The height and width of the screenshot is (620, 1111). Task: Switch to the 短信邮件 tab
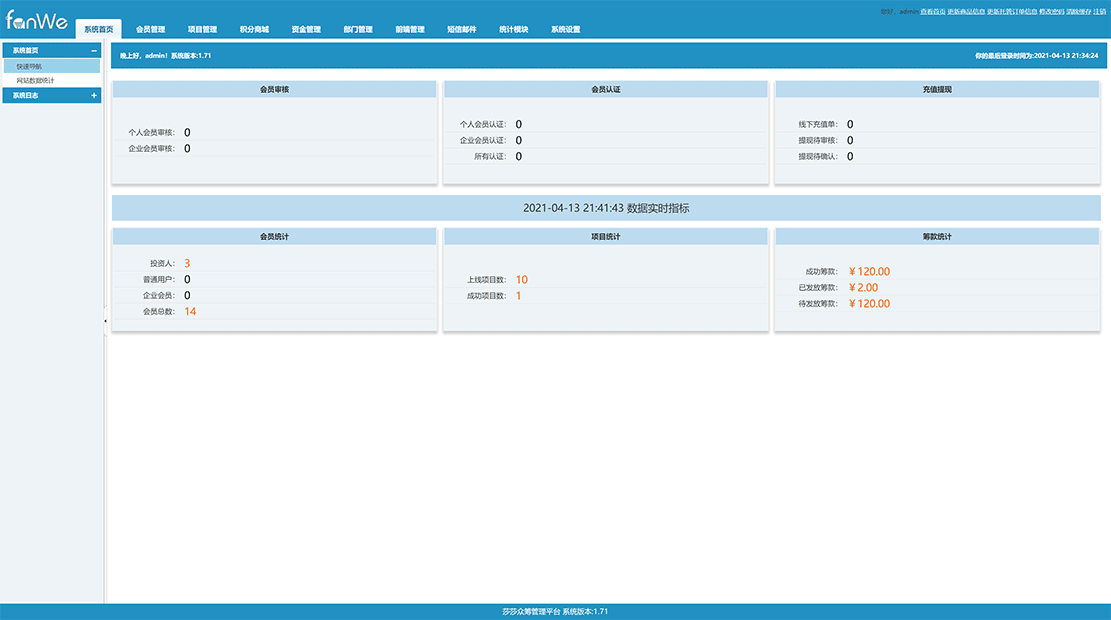462,30
